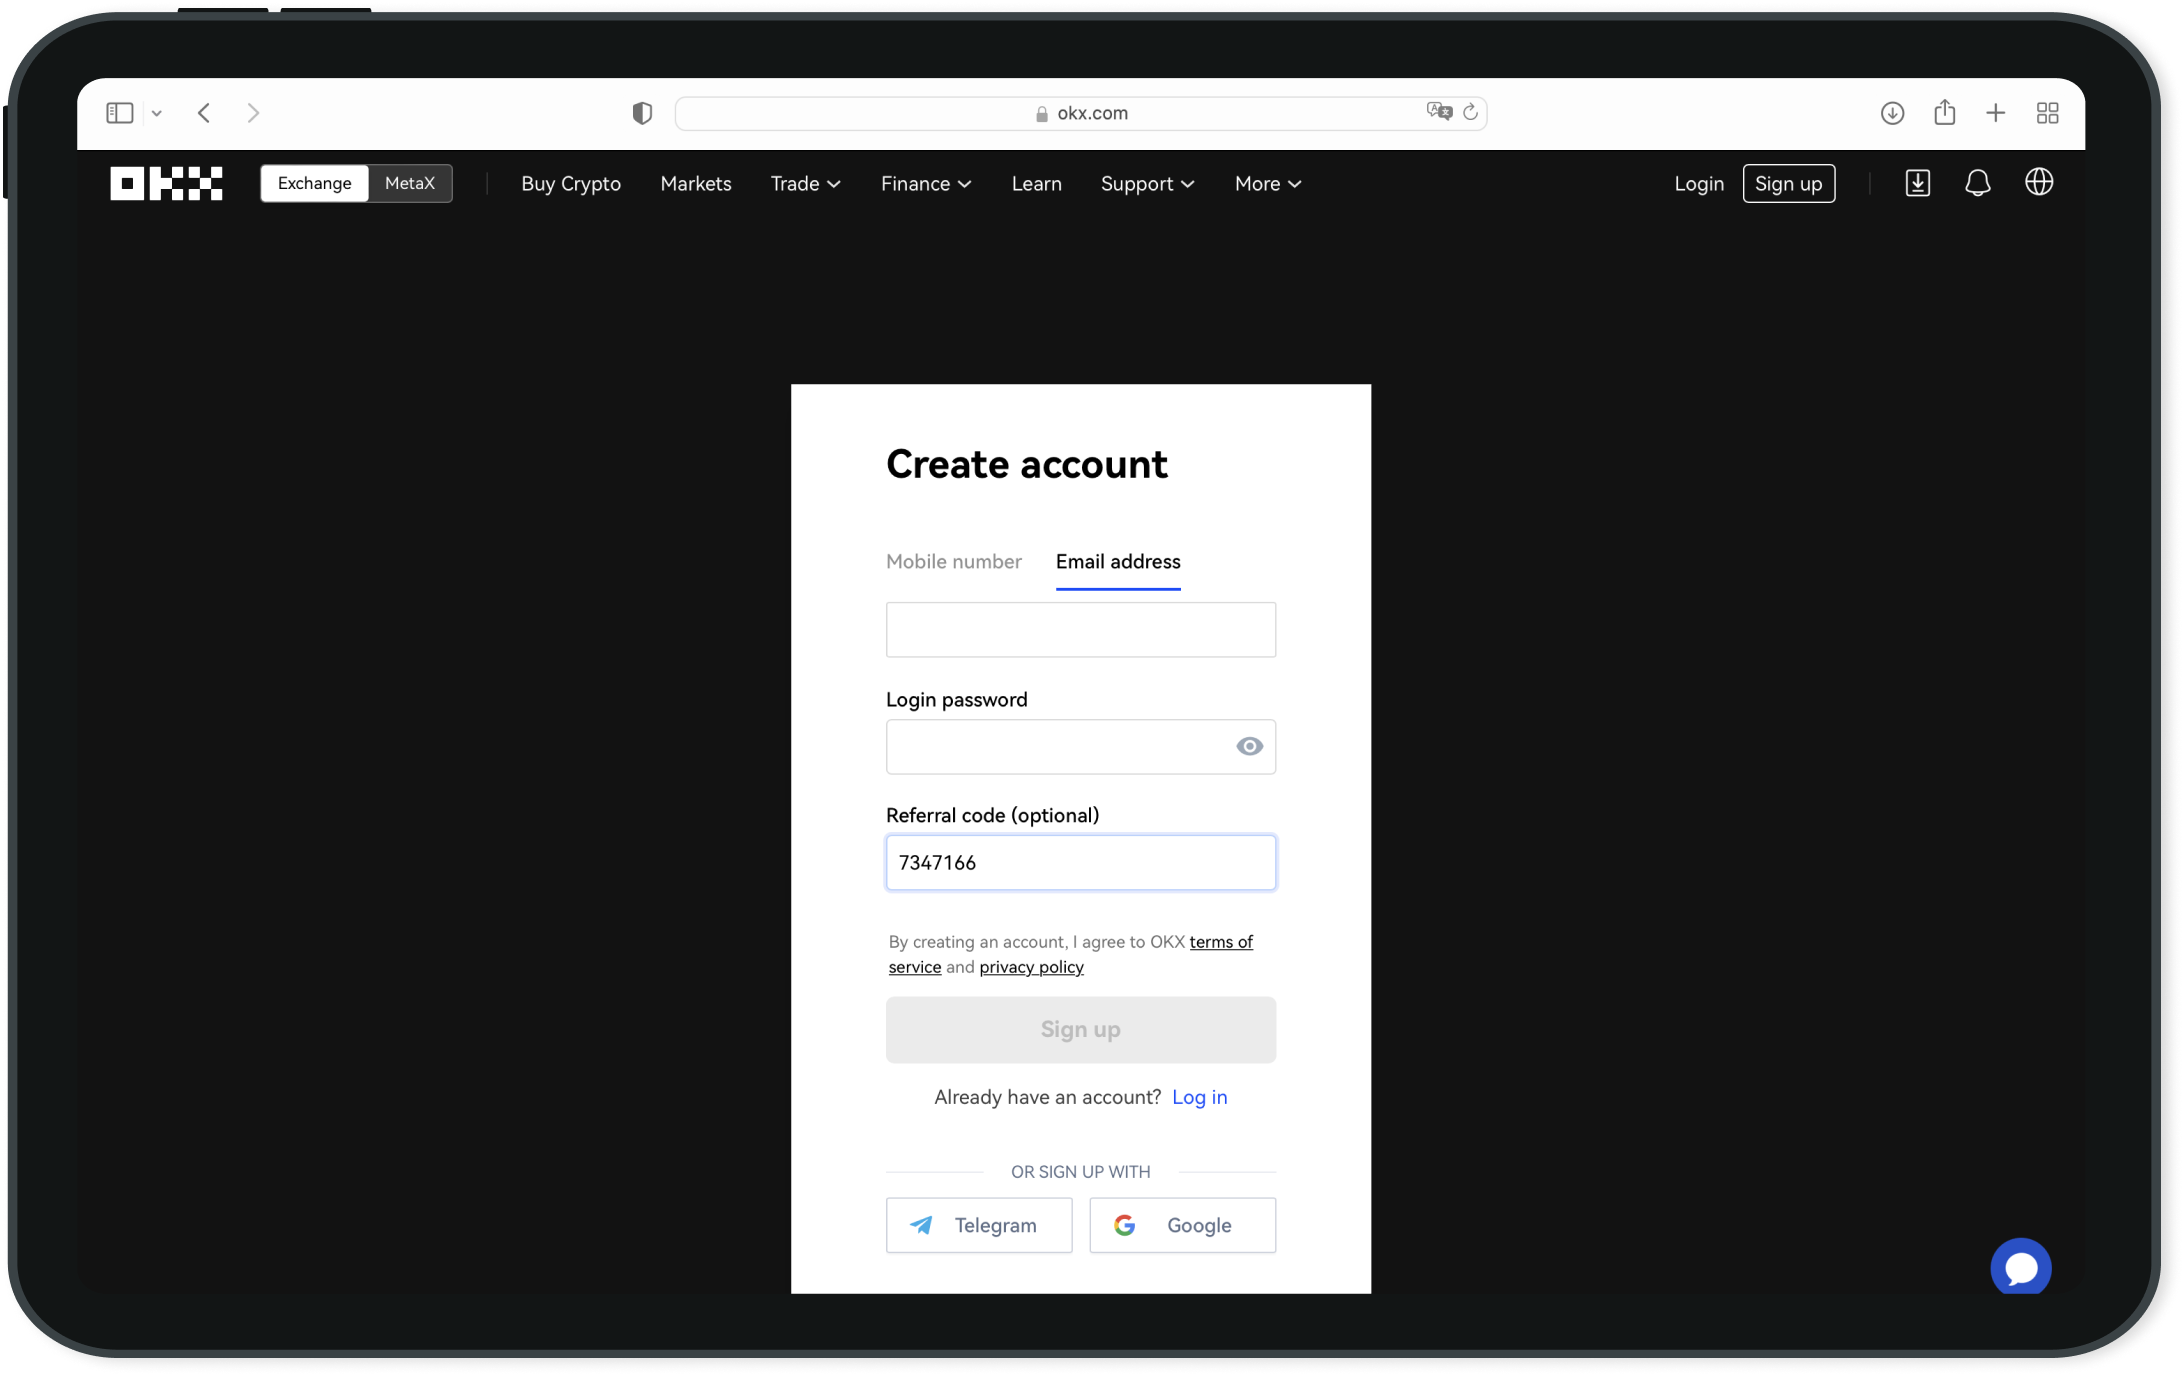Image resolution: width=2184 pixels, height=1376 pixels.
Task: Click the app download icon in header
Action: click(x=1918, y=183)
